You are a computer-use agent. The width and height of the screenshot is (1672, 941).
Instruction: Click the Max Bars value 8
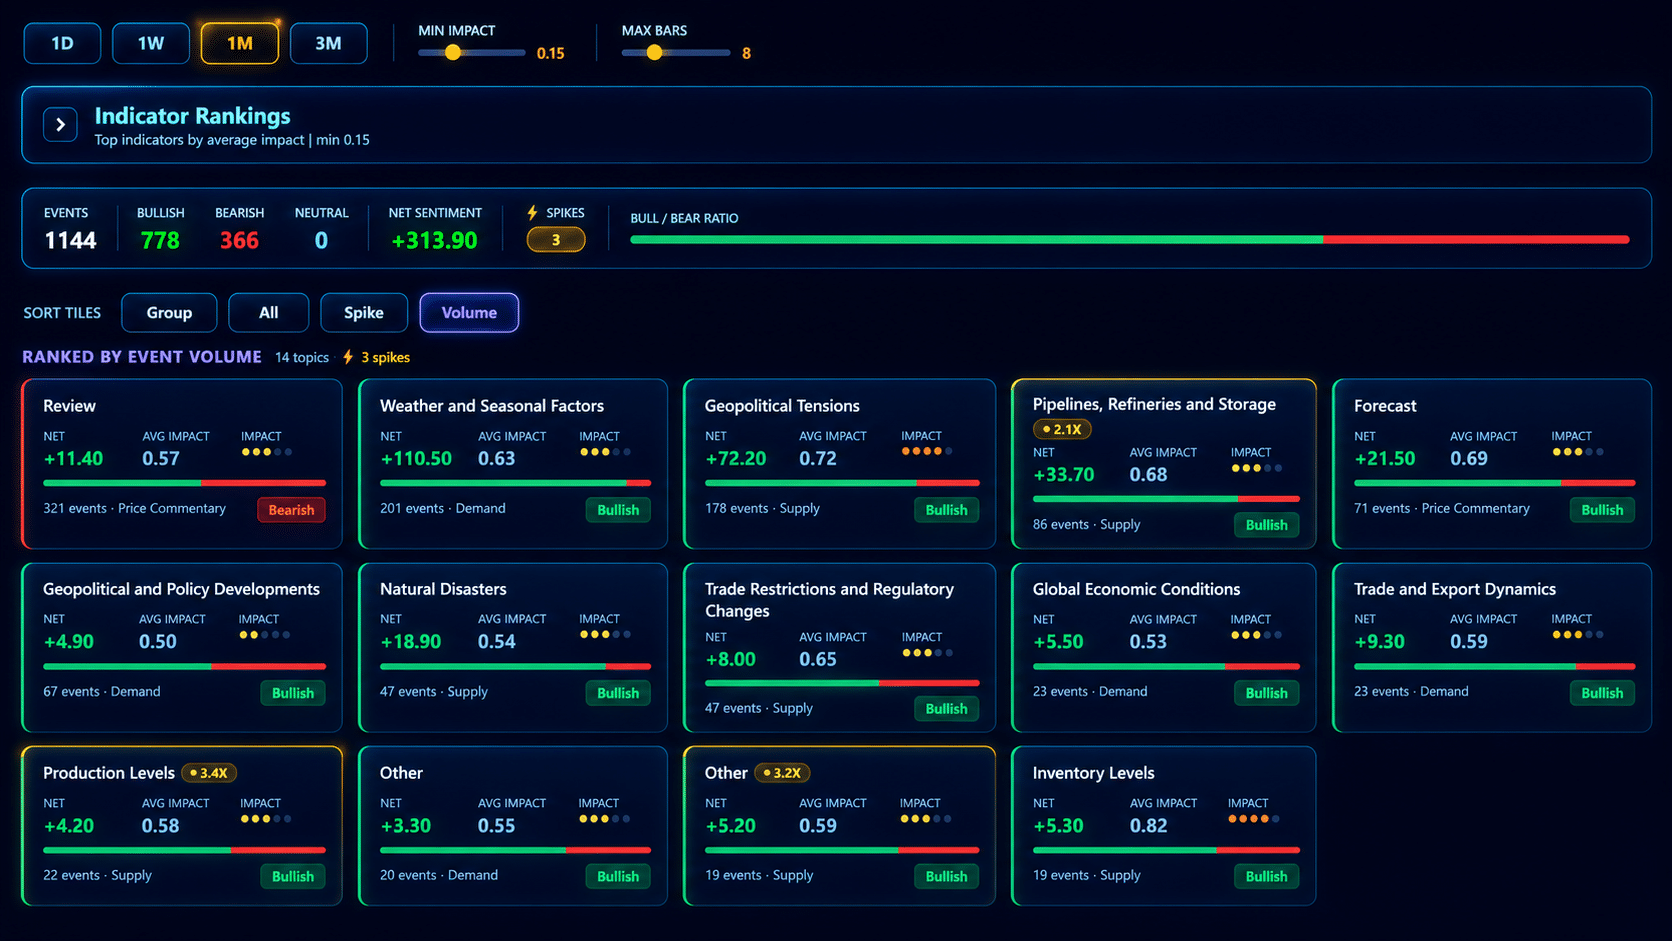point(746,53)
